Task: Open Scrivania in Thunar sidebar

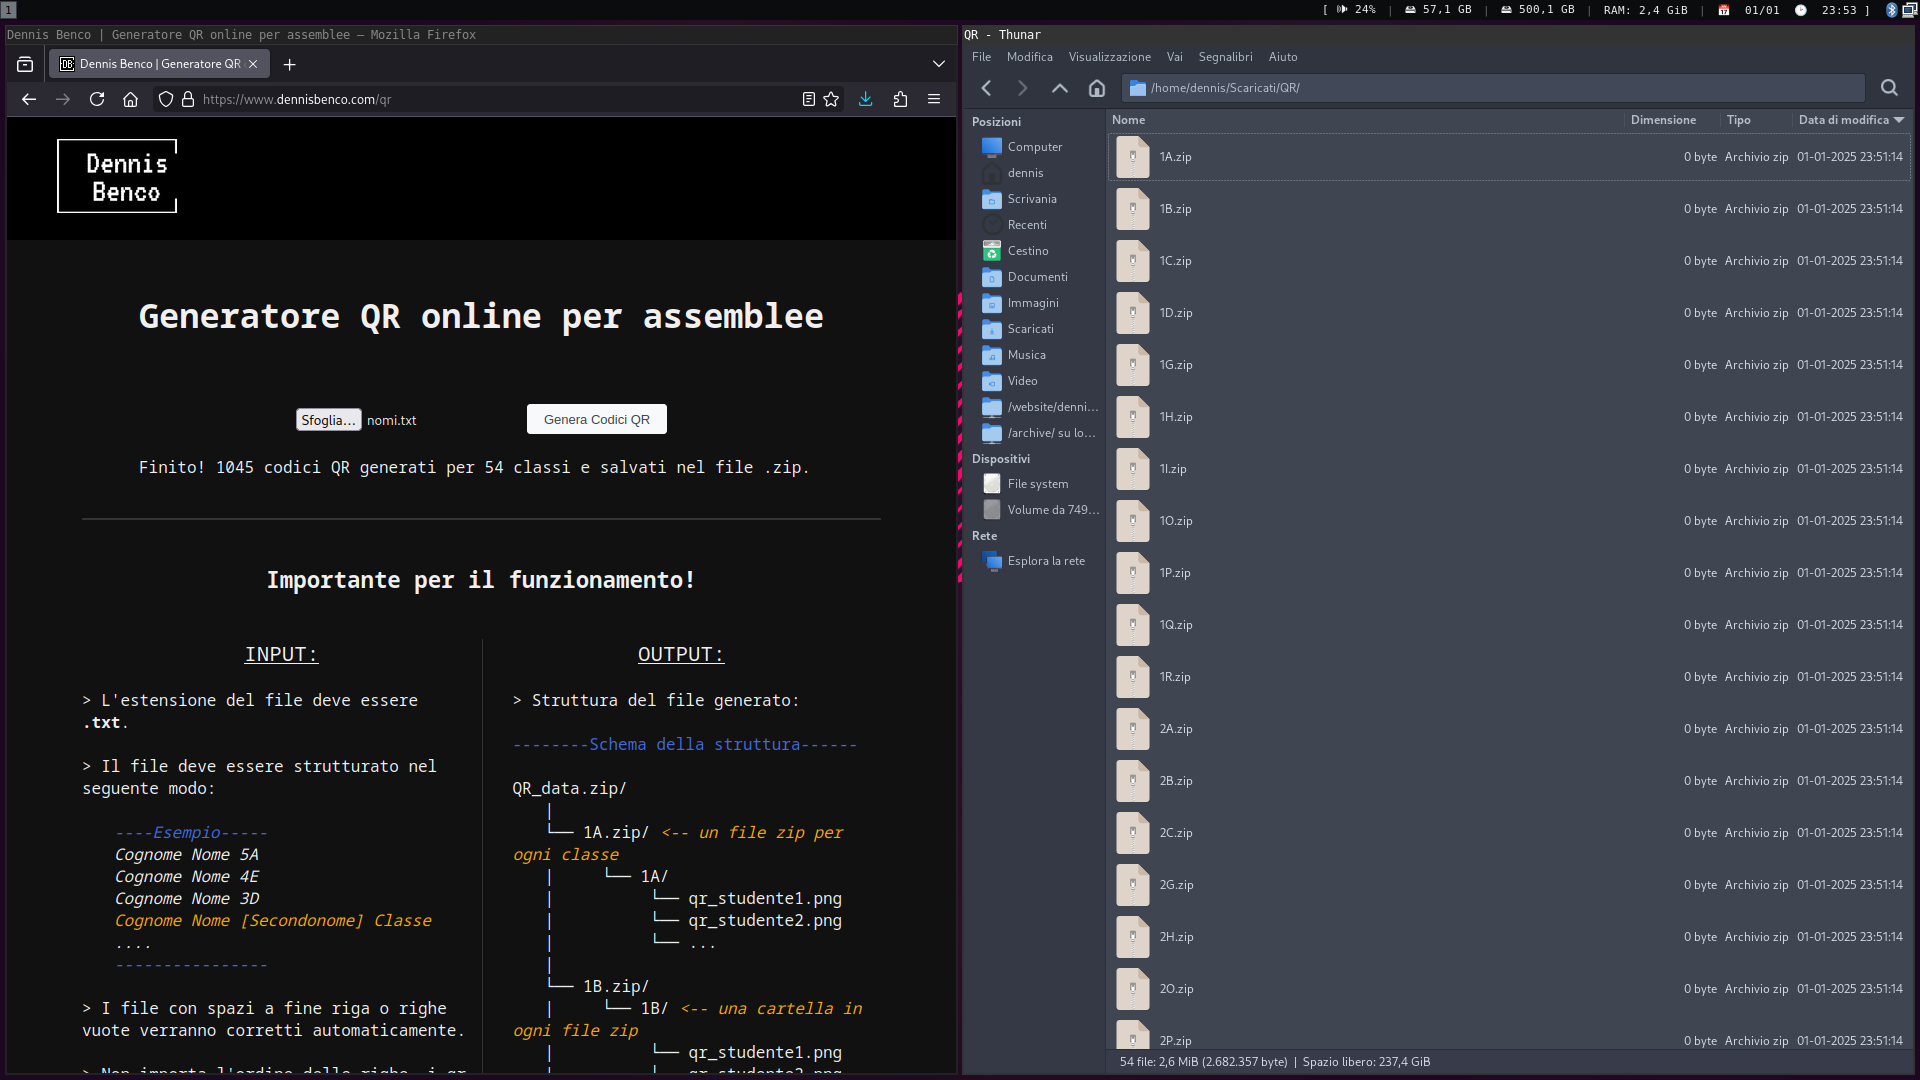Action: click(x=1035, y=199)
